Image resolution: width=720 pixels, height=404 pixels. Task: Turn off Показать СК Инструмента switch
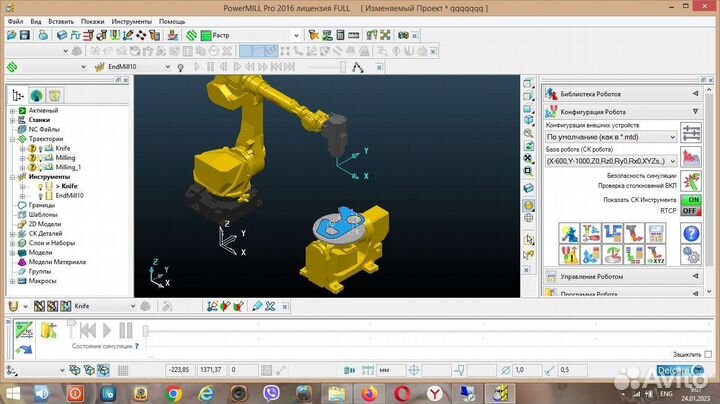691,200
